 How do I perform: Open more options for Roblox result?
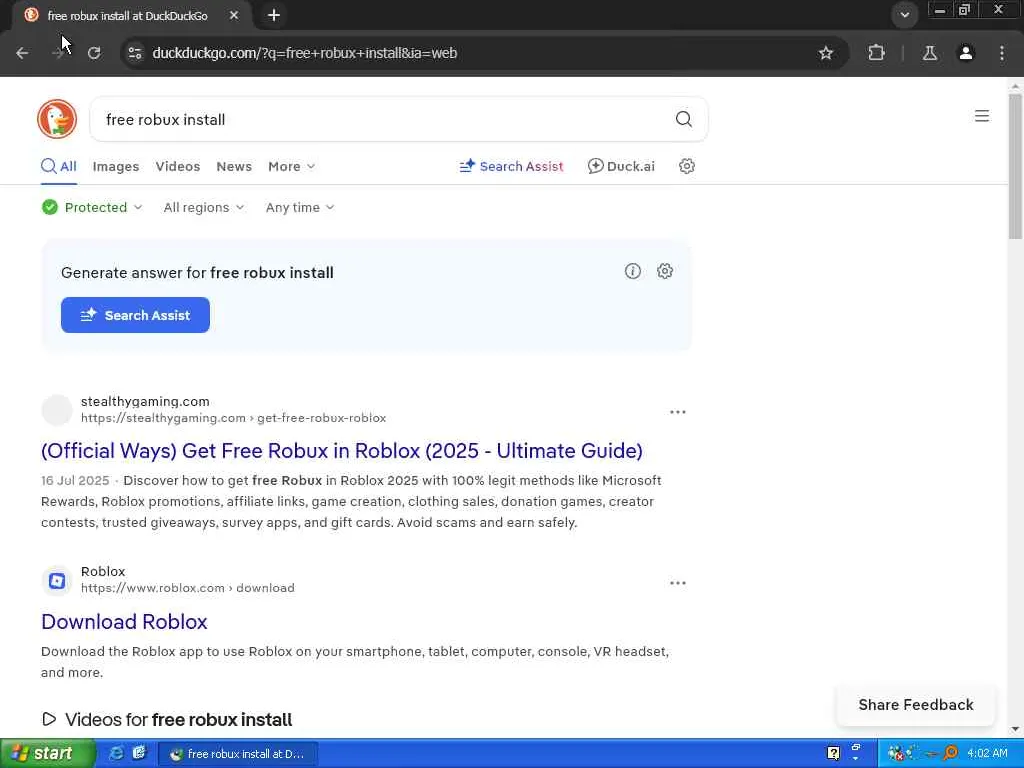pyautogui.click(x=678, y=583)
